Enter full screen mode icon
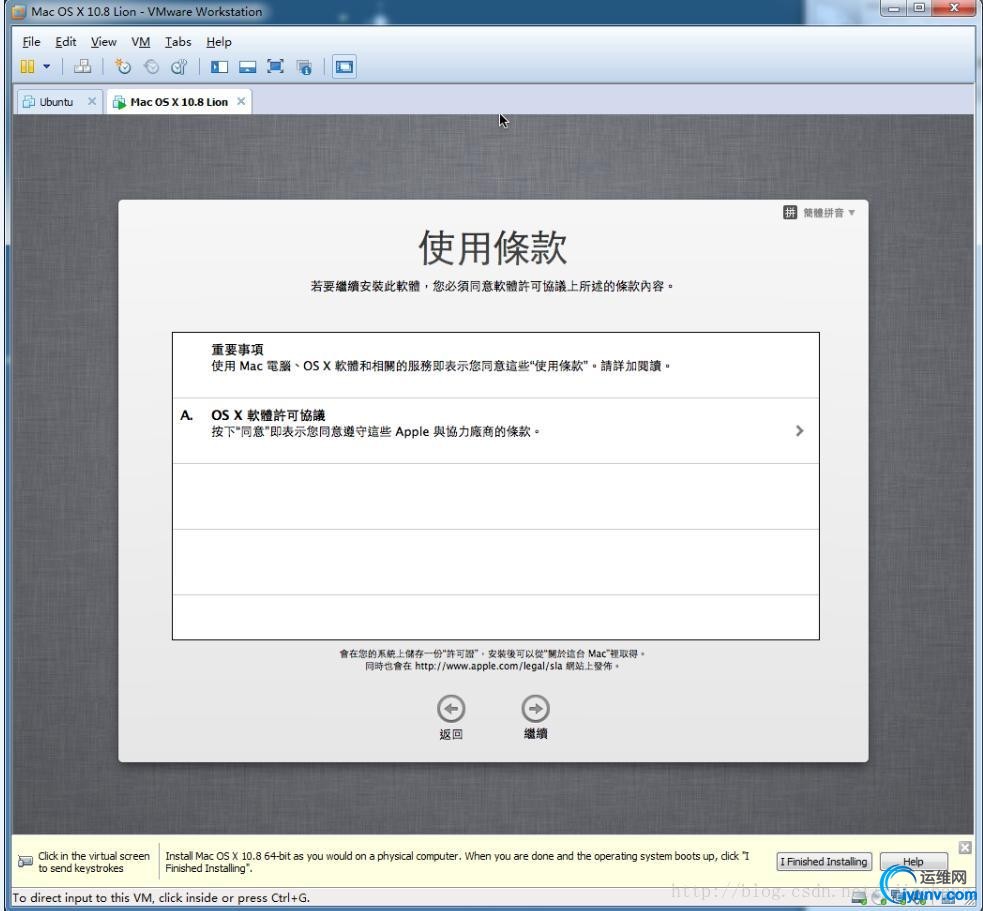The image size is (983, 911). [275, 66]
